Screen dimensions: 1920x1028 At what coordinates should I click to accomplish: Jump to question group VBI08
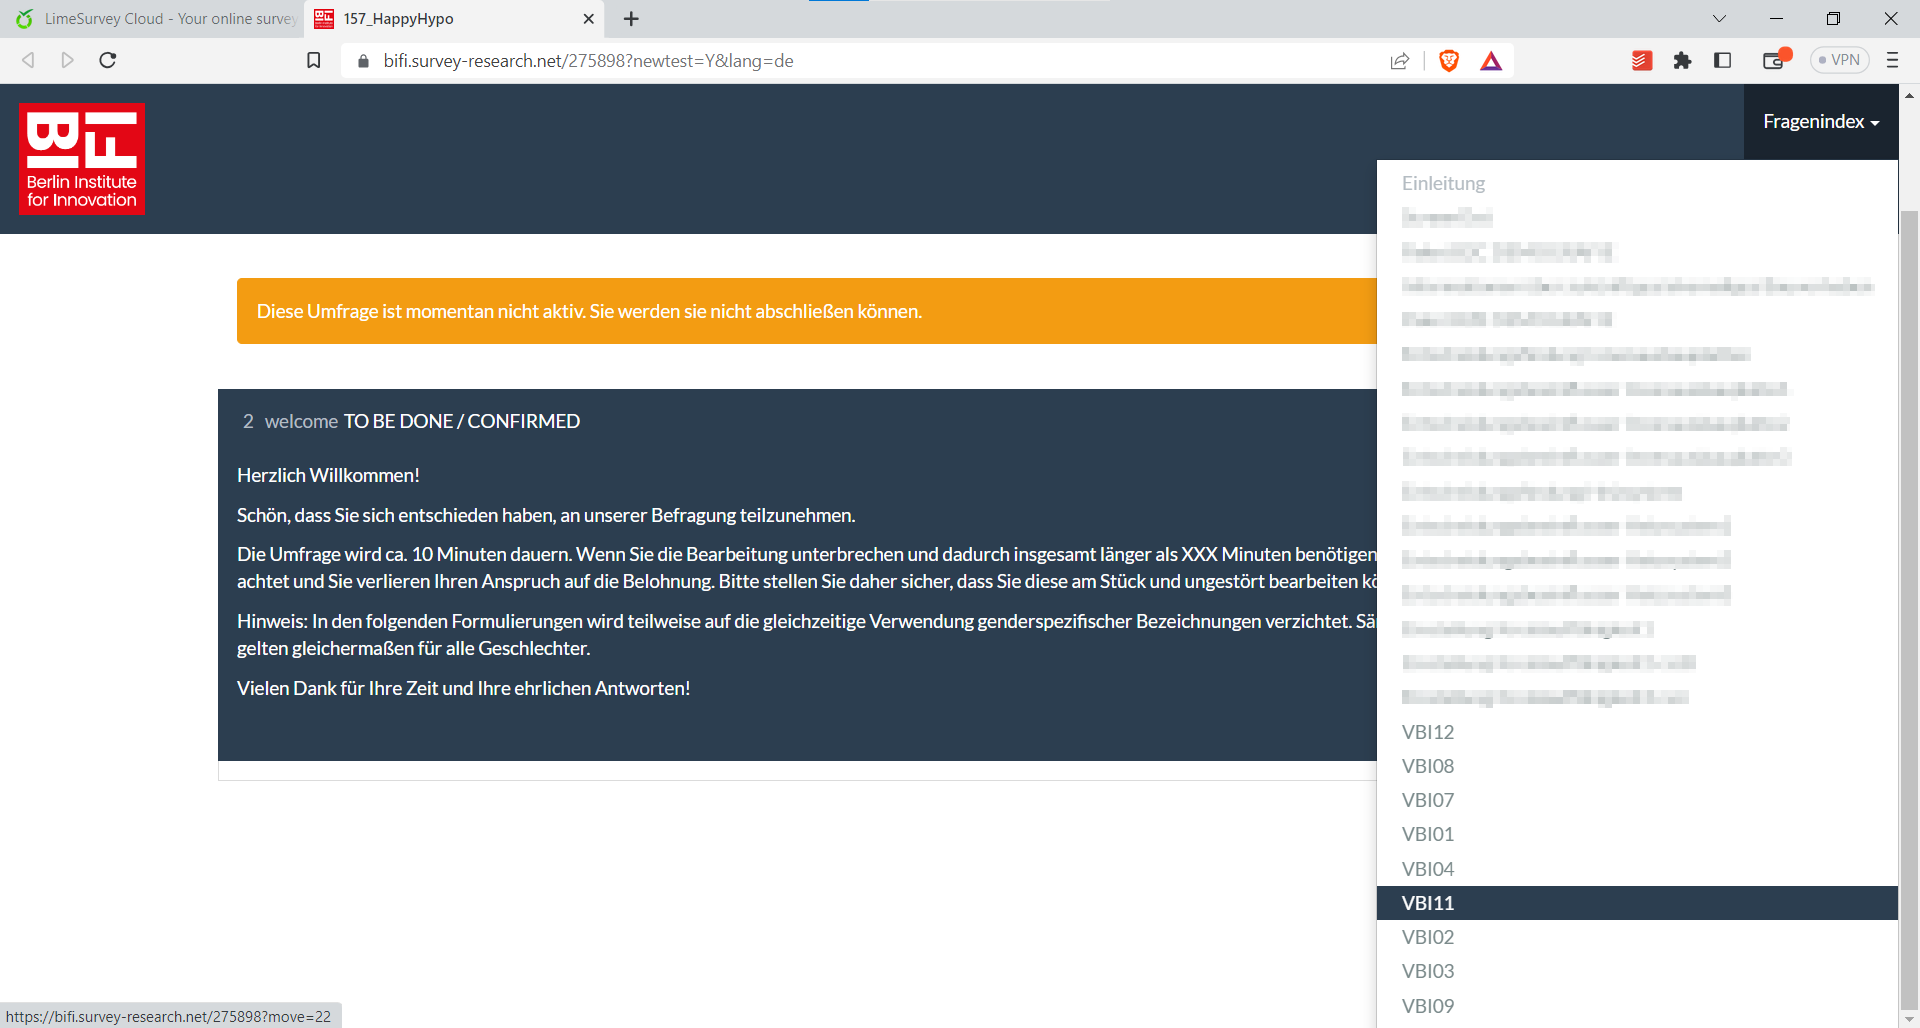[1637, 766]
